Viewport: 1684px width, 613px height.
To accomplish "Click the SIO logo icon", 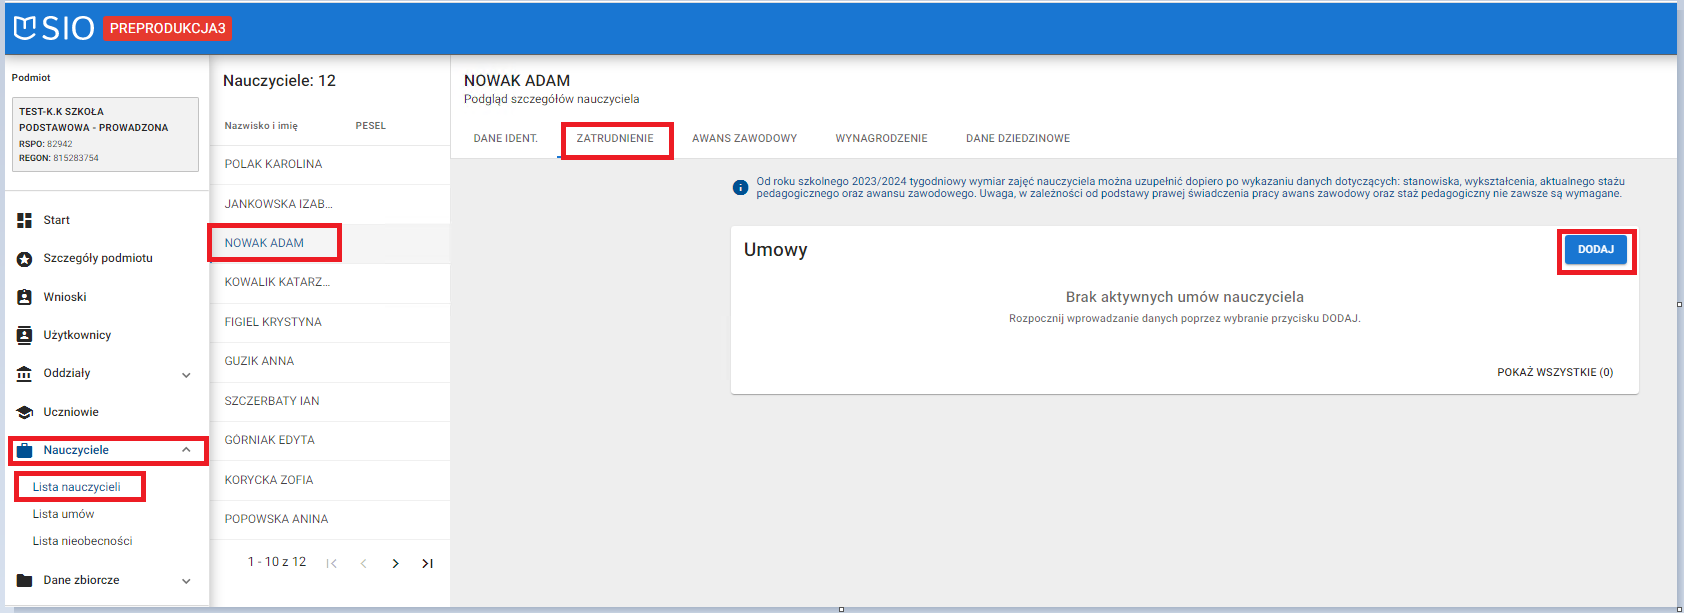I will [x=25, y=28].
